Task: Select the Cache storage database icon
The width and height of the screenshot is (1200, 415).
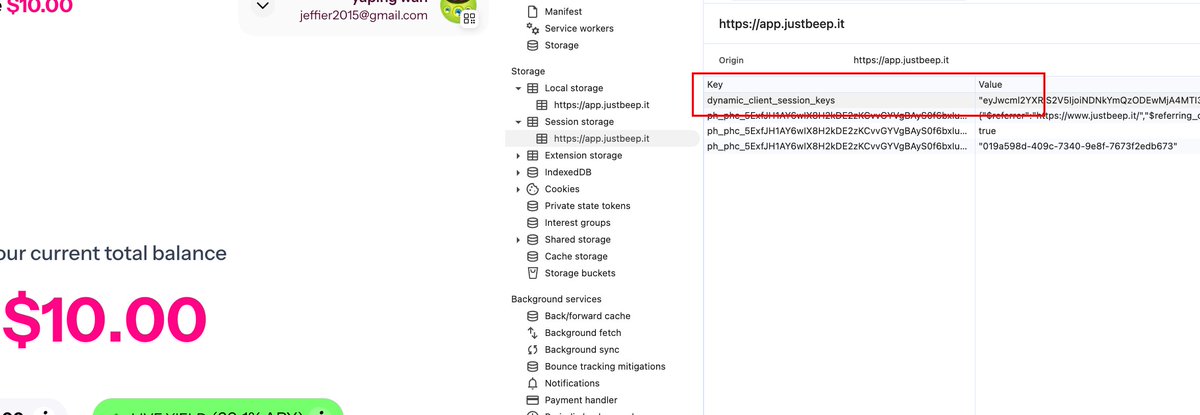Action: pos(533,257)
